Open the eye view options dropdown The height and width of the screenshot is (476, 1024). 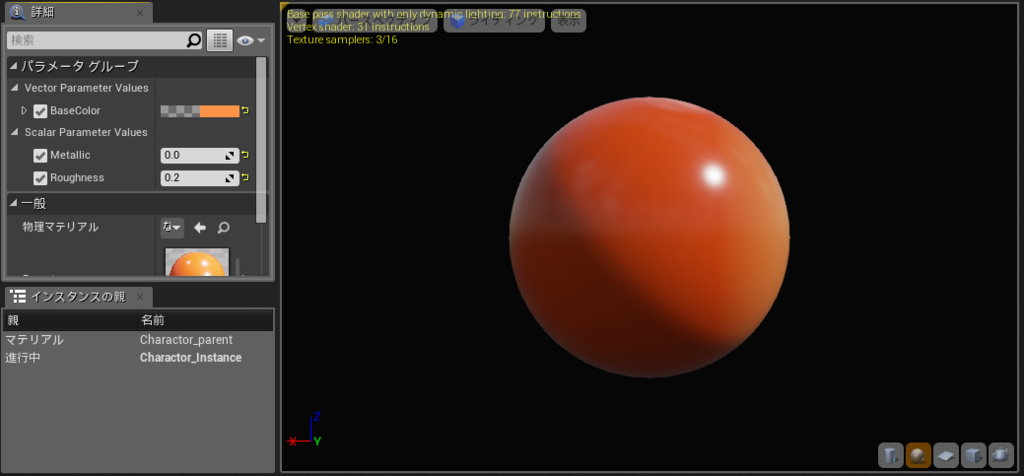point(251,40)
